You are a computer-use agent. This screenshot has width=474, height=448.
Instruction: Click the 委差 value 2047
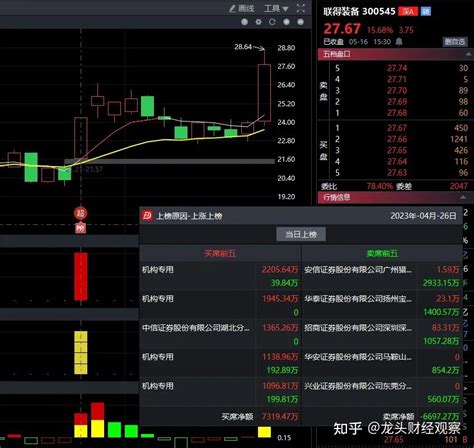coord(459,186)
